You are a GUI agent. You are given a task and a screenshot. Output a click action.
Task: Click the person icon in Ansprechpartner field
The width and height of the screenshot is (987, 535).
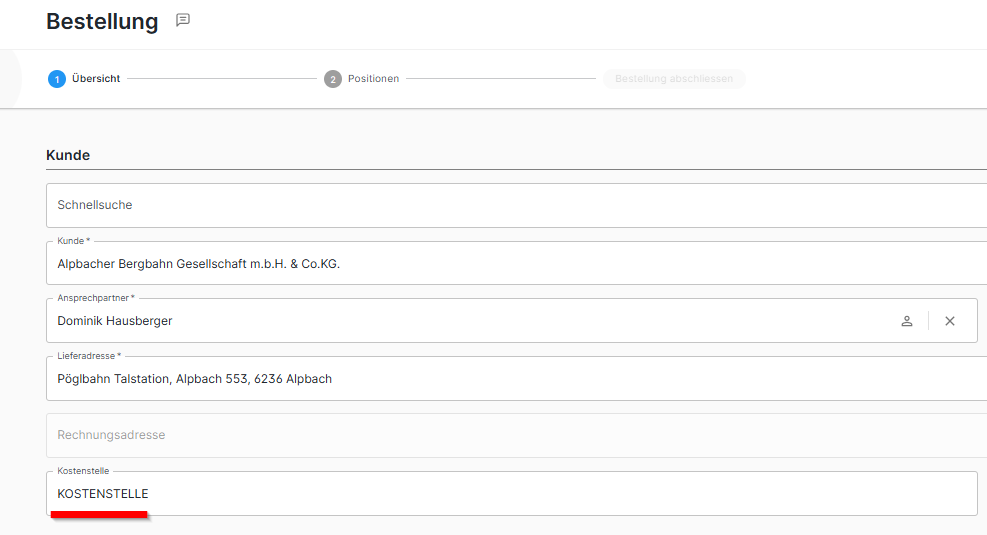907,321
